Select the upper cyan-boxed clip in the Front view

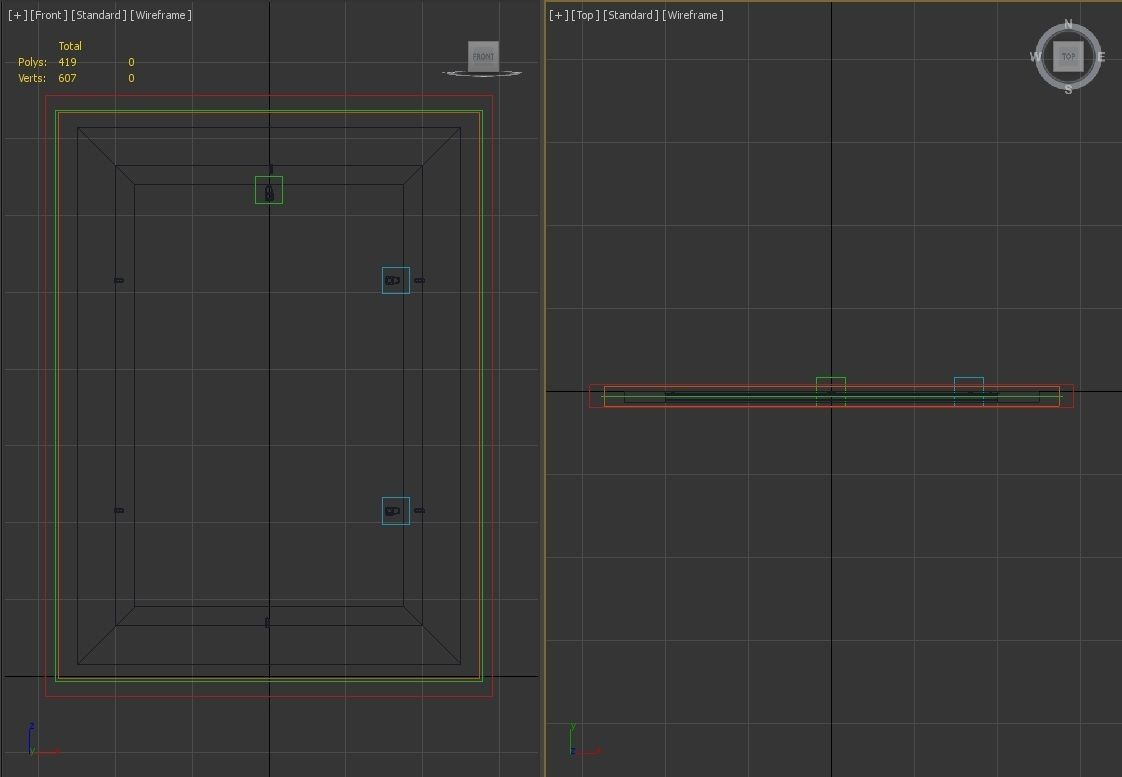(x=396, y=280)
